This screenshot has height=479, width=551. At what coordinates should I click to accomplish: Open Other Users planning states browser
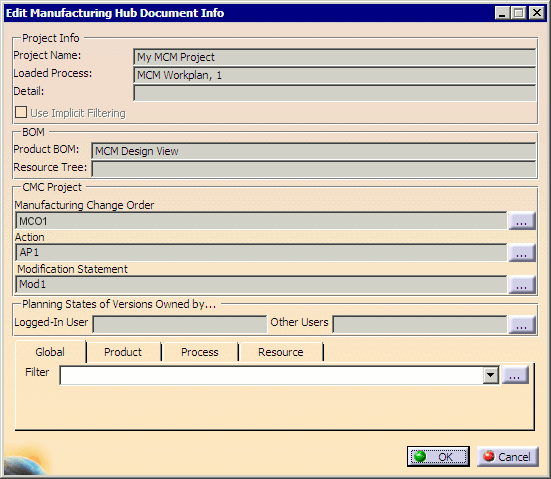(522, 324)
